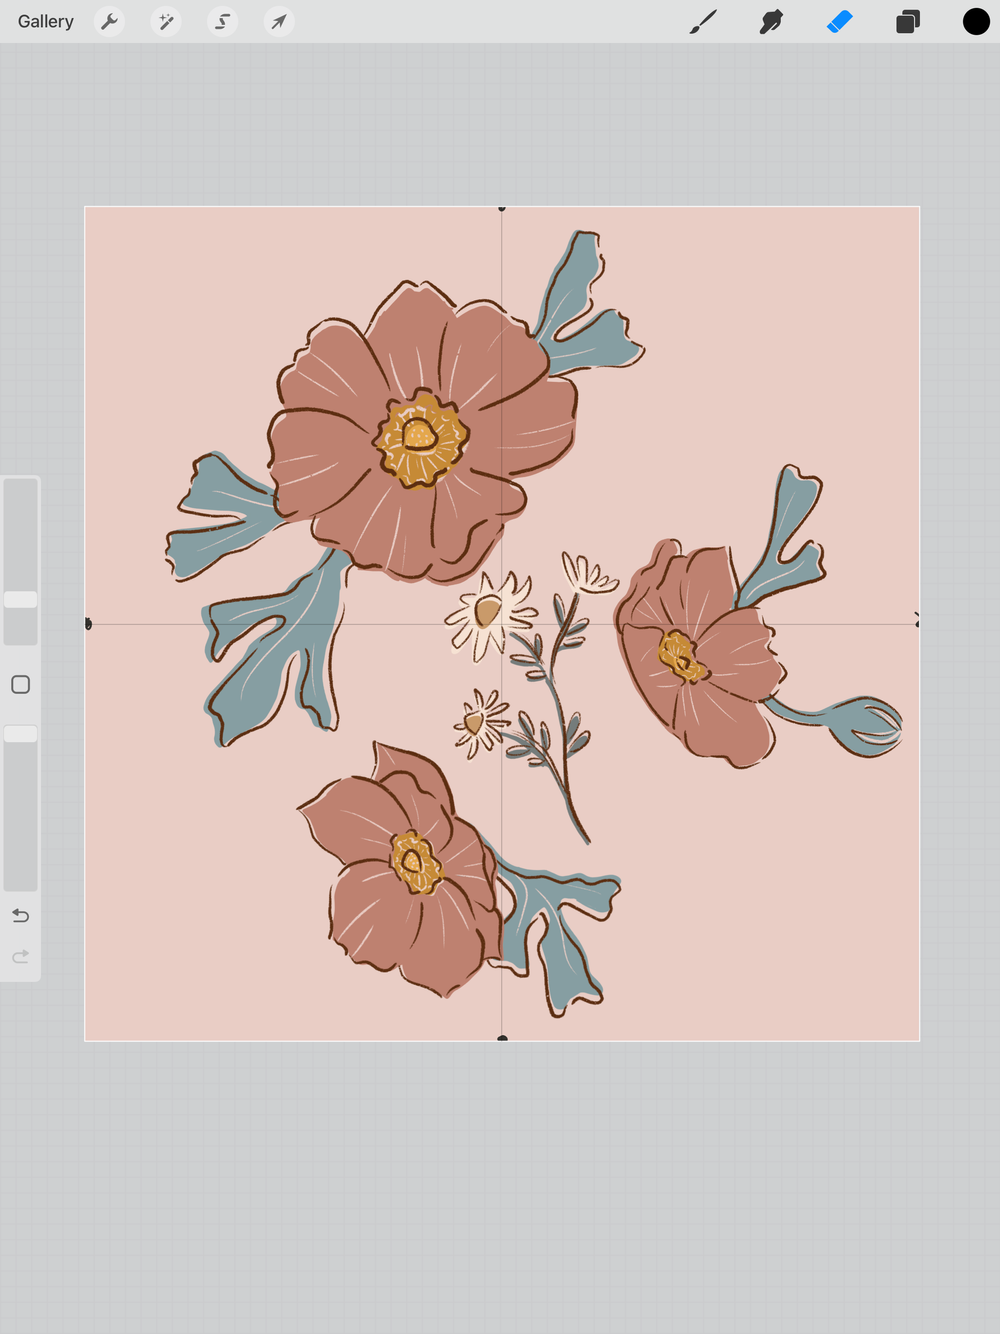Image resolution: width=1000 pixels, height=1334 pixels.
Task: Open the Adjustments magic wand menu
Action: 166,21
